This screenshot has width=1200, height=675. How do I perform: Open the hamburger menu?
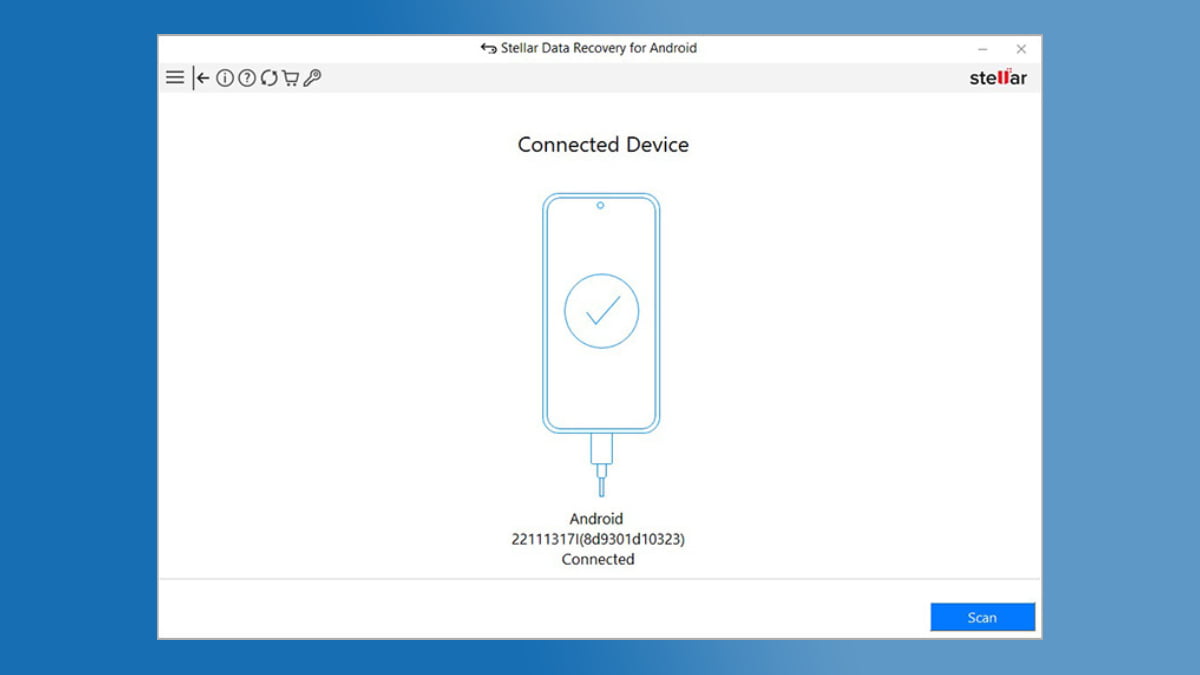175,78
